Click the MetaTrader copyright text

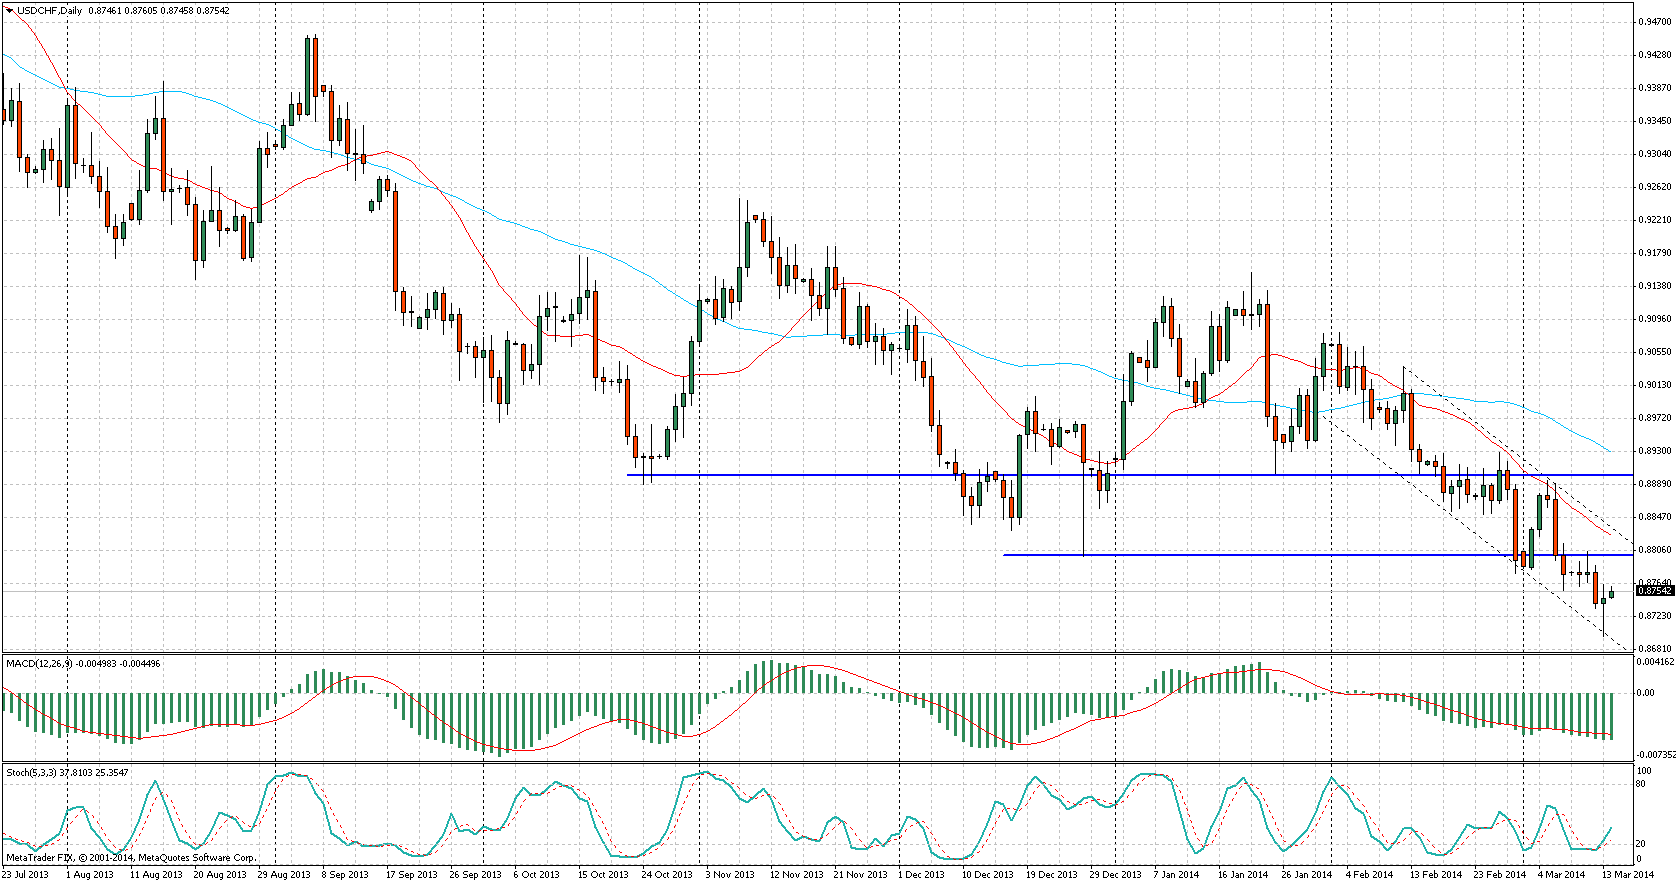[130, 858]
